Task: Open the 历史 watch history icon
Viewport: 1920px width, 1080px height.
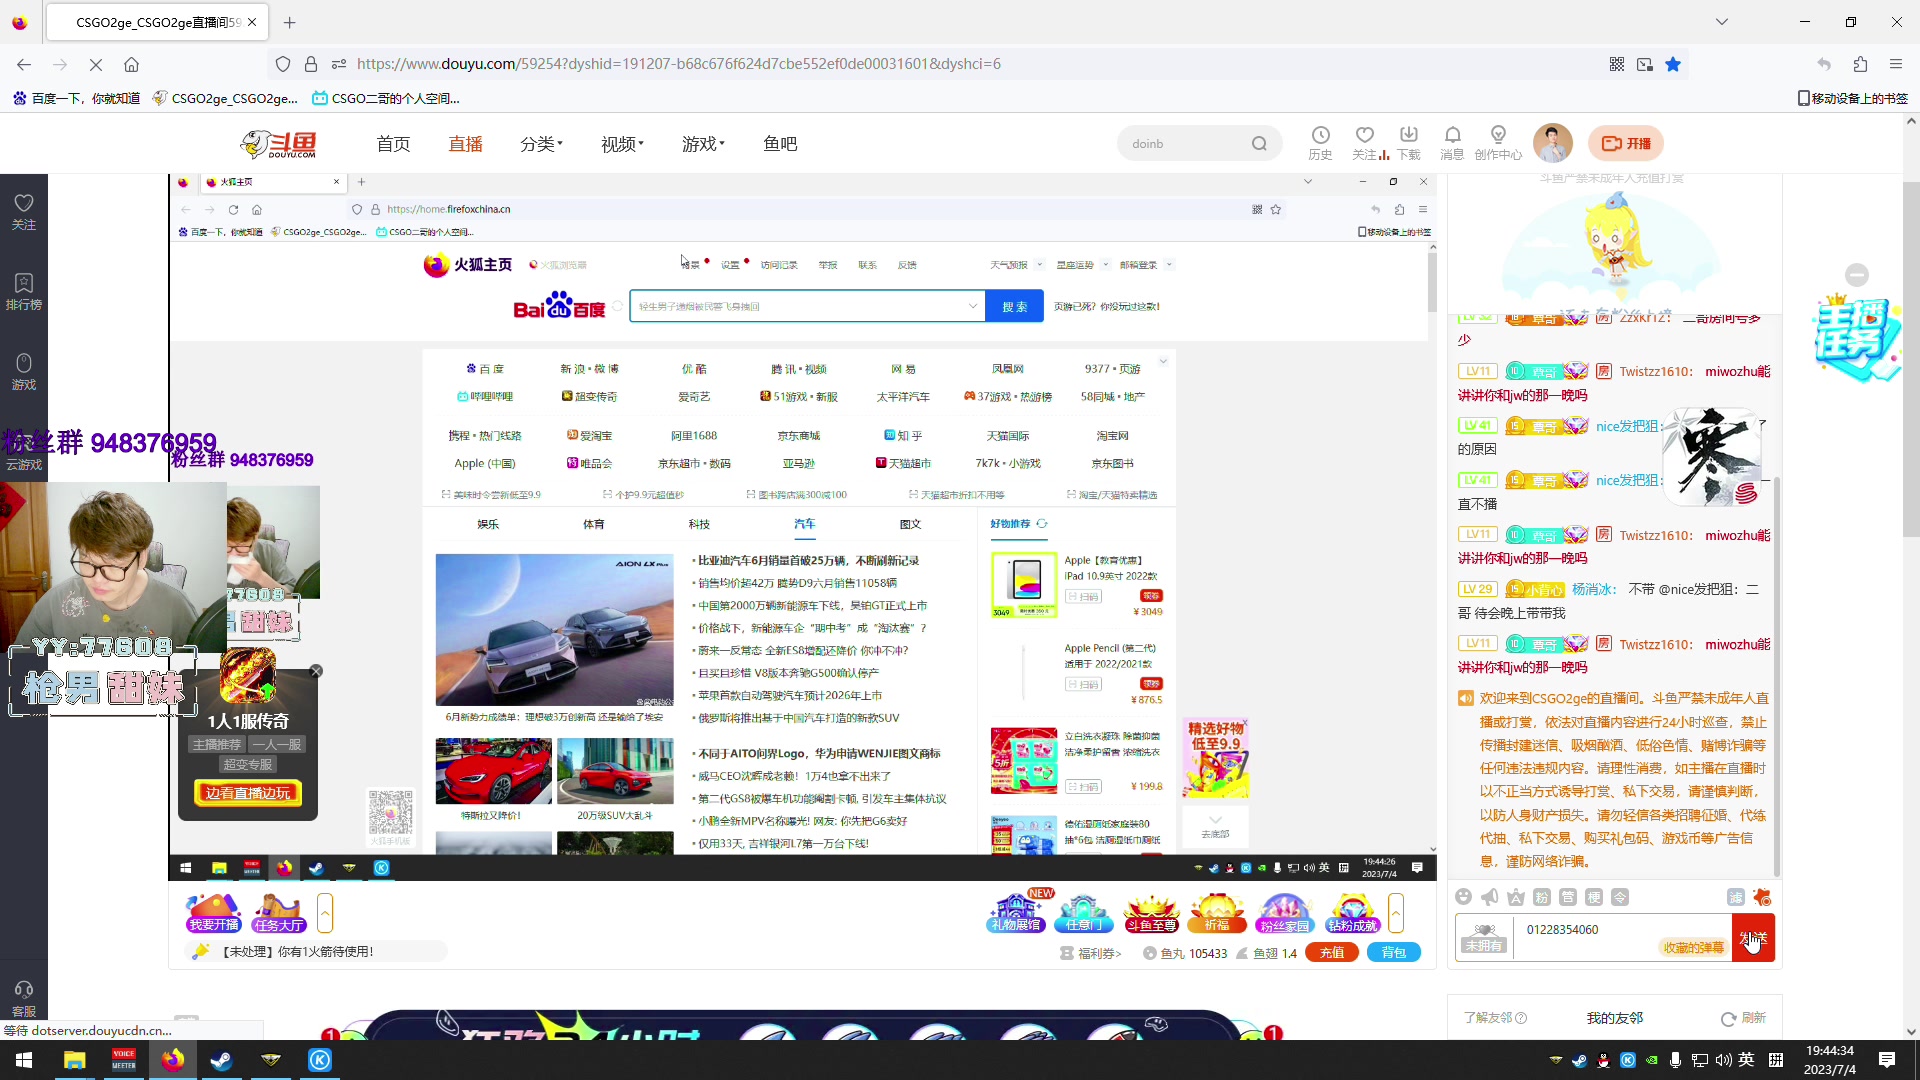Action: [x=1321, y=143]
